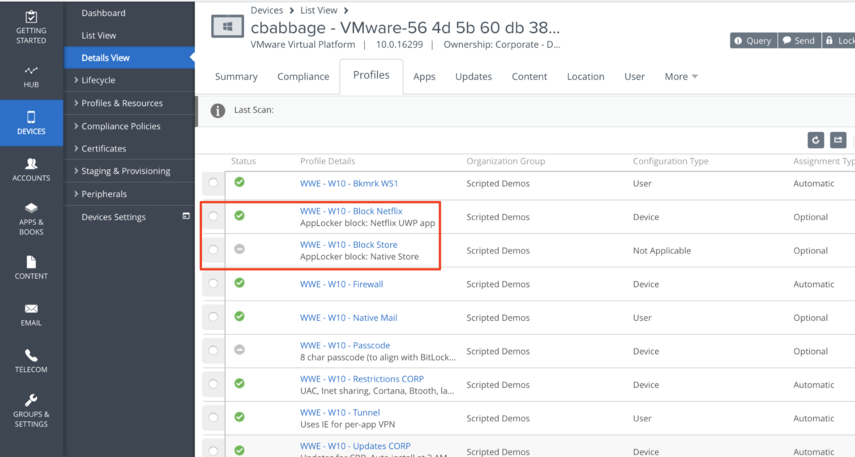This screenshot has height=457, width=855.
Task: Click the refresh icon above the table
Action: 815,141
